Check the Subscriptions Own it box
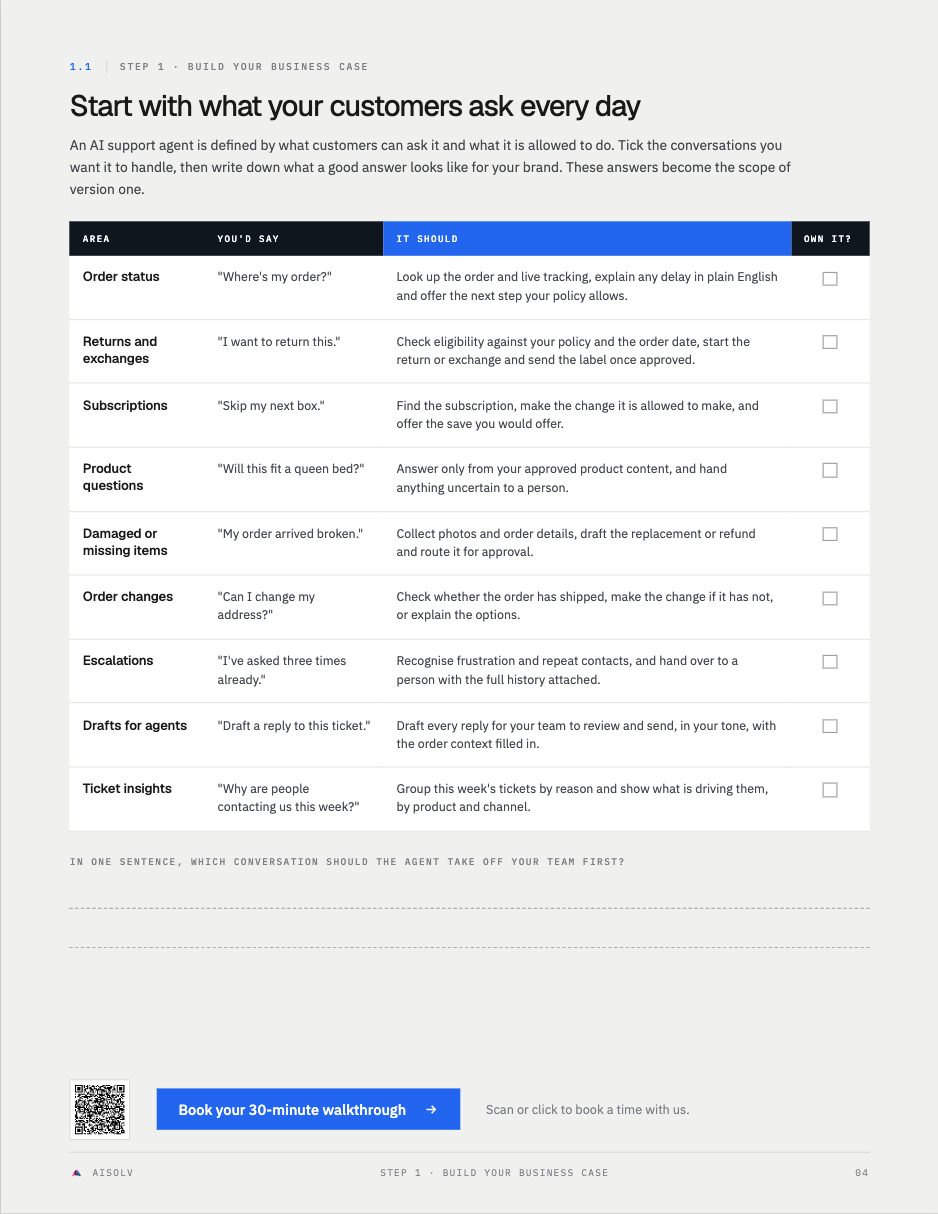938x1214 pixels. [x=830, y=406]
